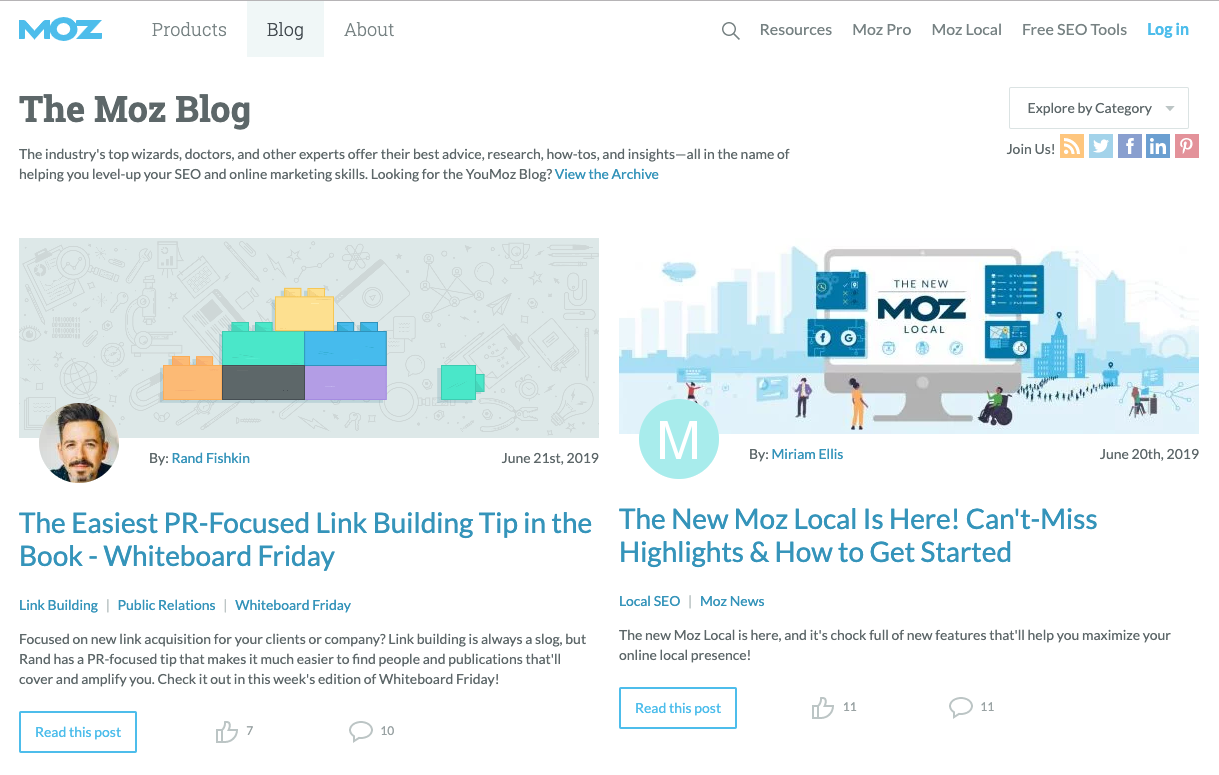Like the Whiteboard Friday post via thumbs-up
The height and width of the screenshot is (775, 1219).
(x=228, y=731)
